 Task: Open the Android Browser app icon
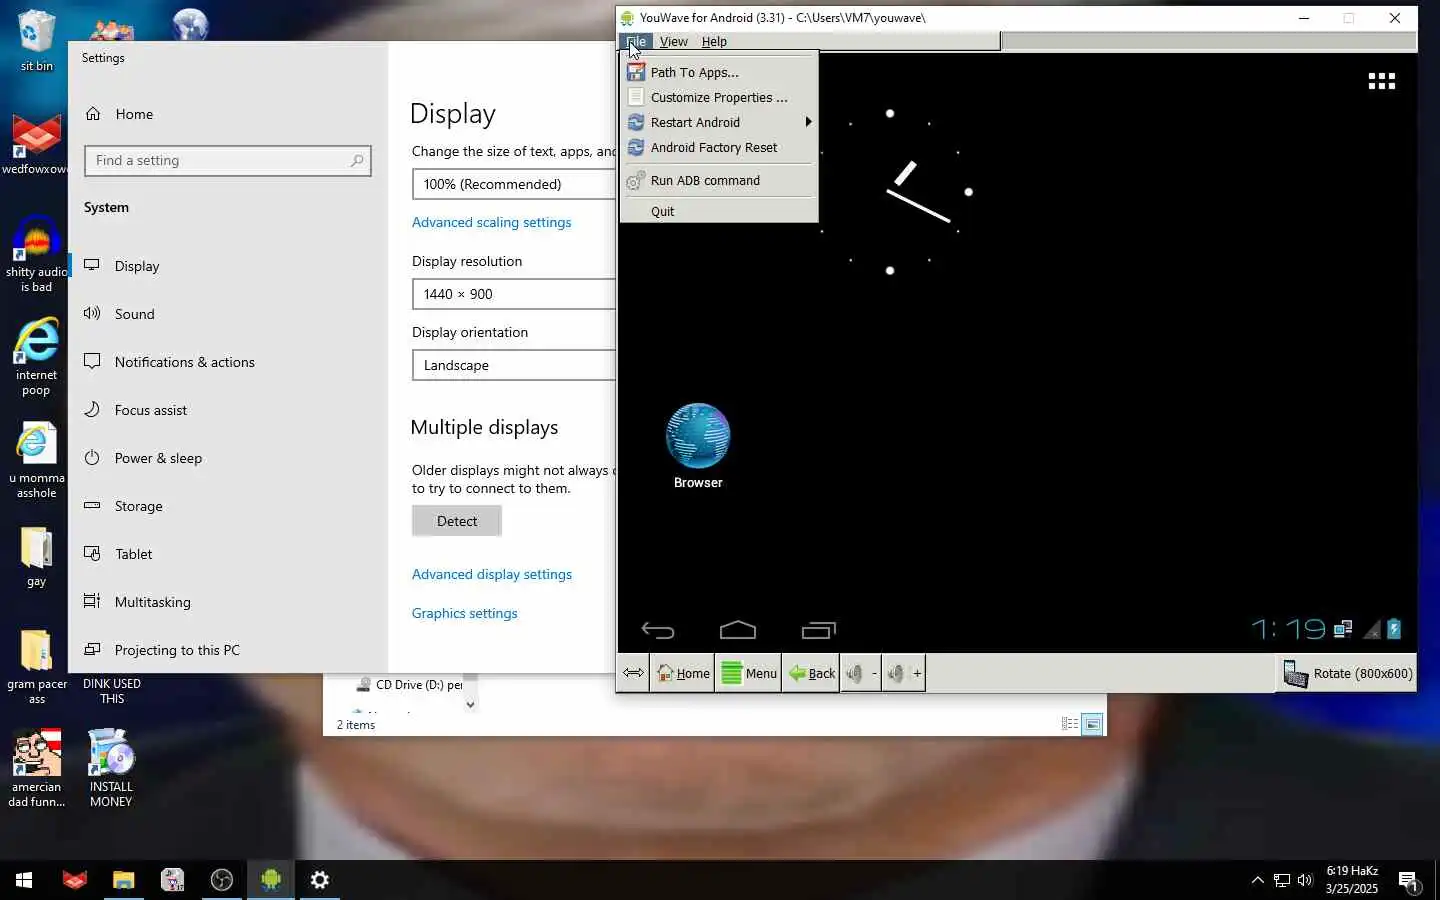(698, 446)
